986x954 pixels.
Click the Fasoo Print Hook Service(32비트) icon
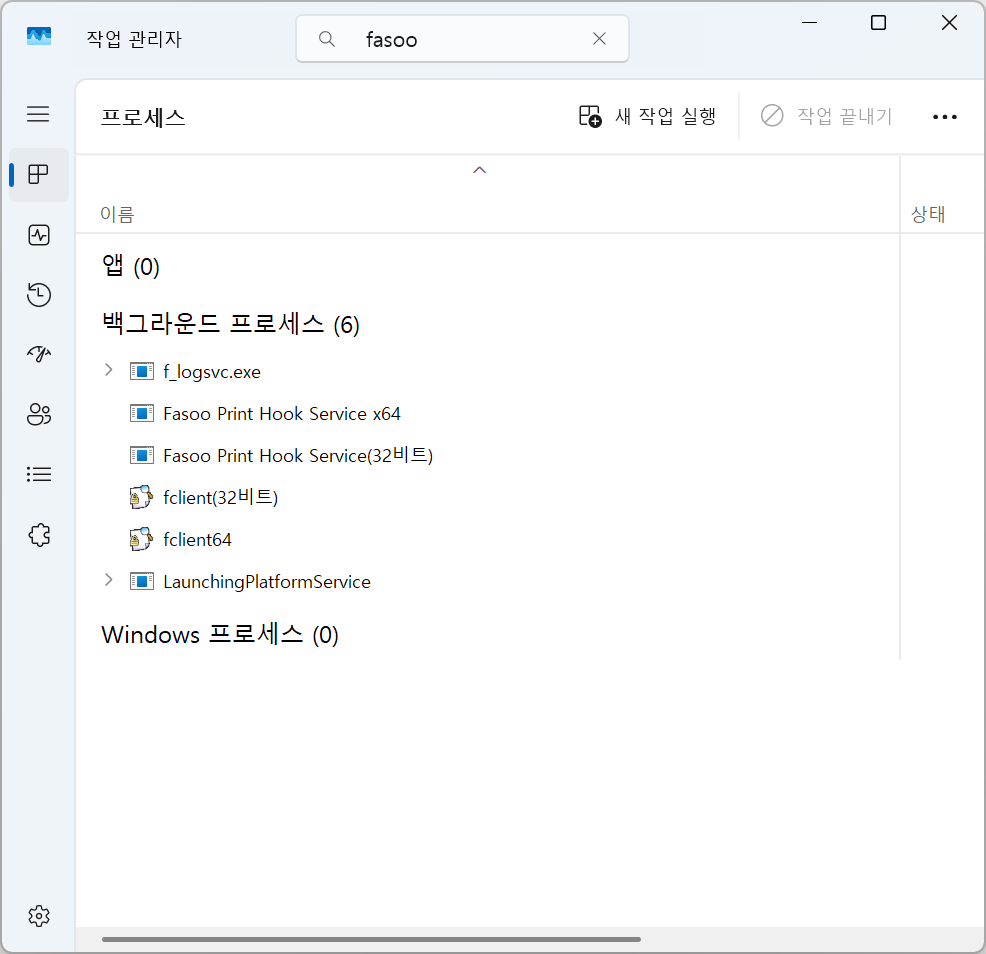141,455
